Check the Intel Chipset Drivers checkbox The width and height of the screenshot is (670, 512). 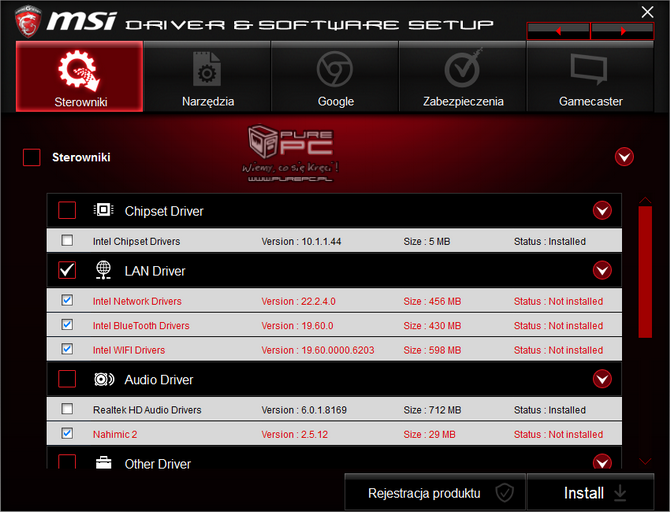click(x=67, y=241)
